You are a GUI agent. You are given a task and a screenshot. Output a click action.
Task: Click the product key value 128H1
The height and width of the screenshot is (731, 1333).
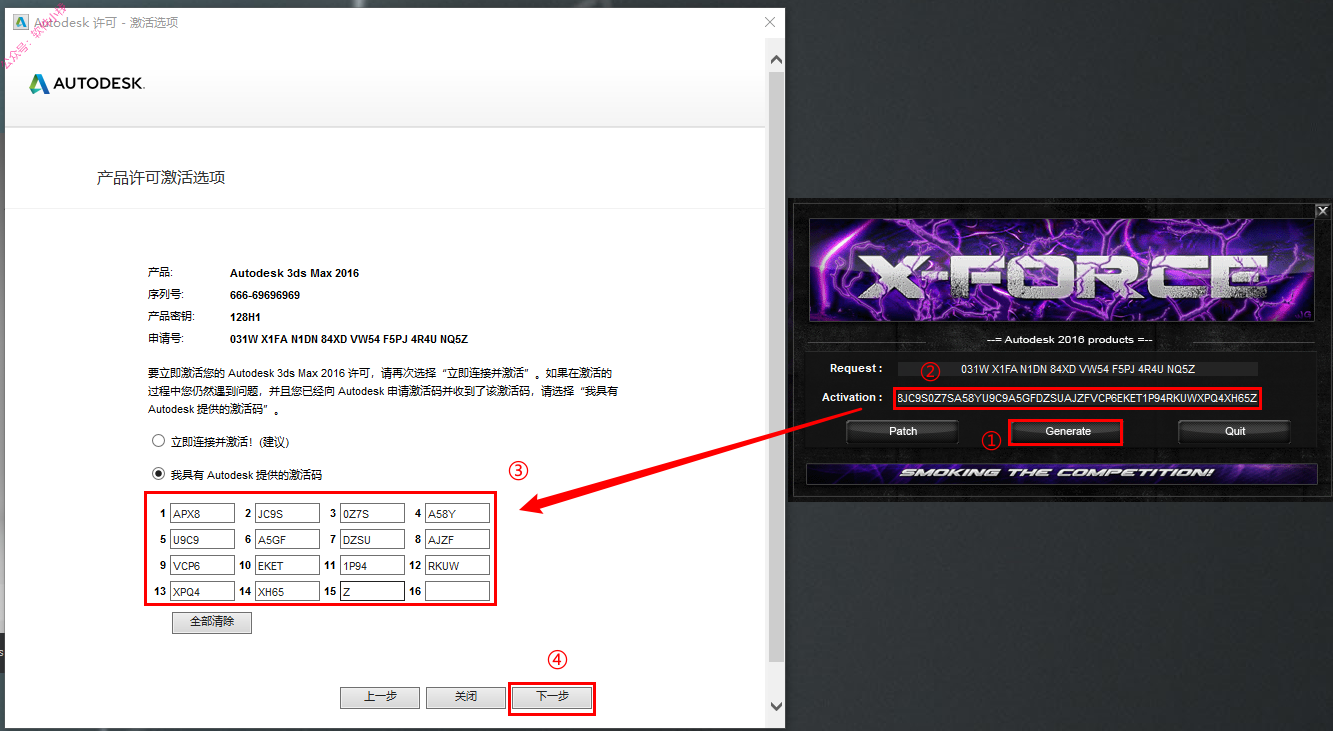(x=246, y=317)
